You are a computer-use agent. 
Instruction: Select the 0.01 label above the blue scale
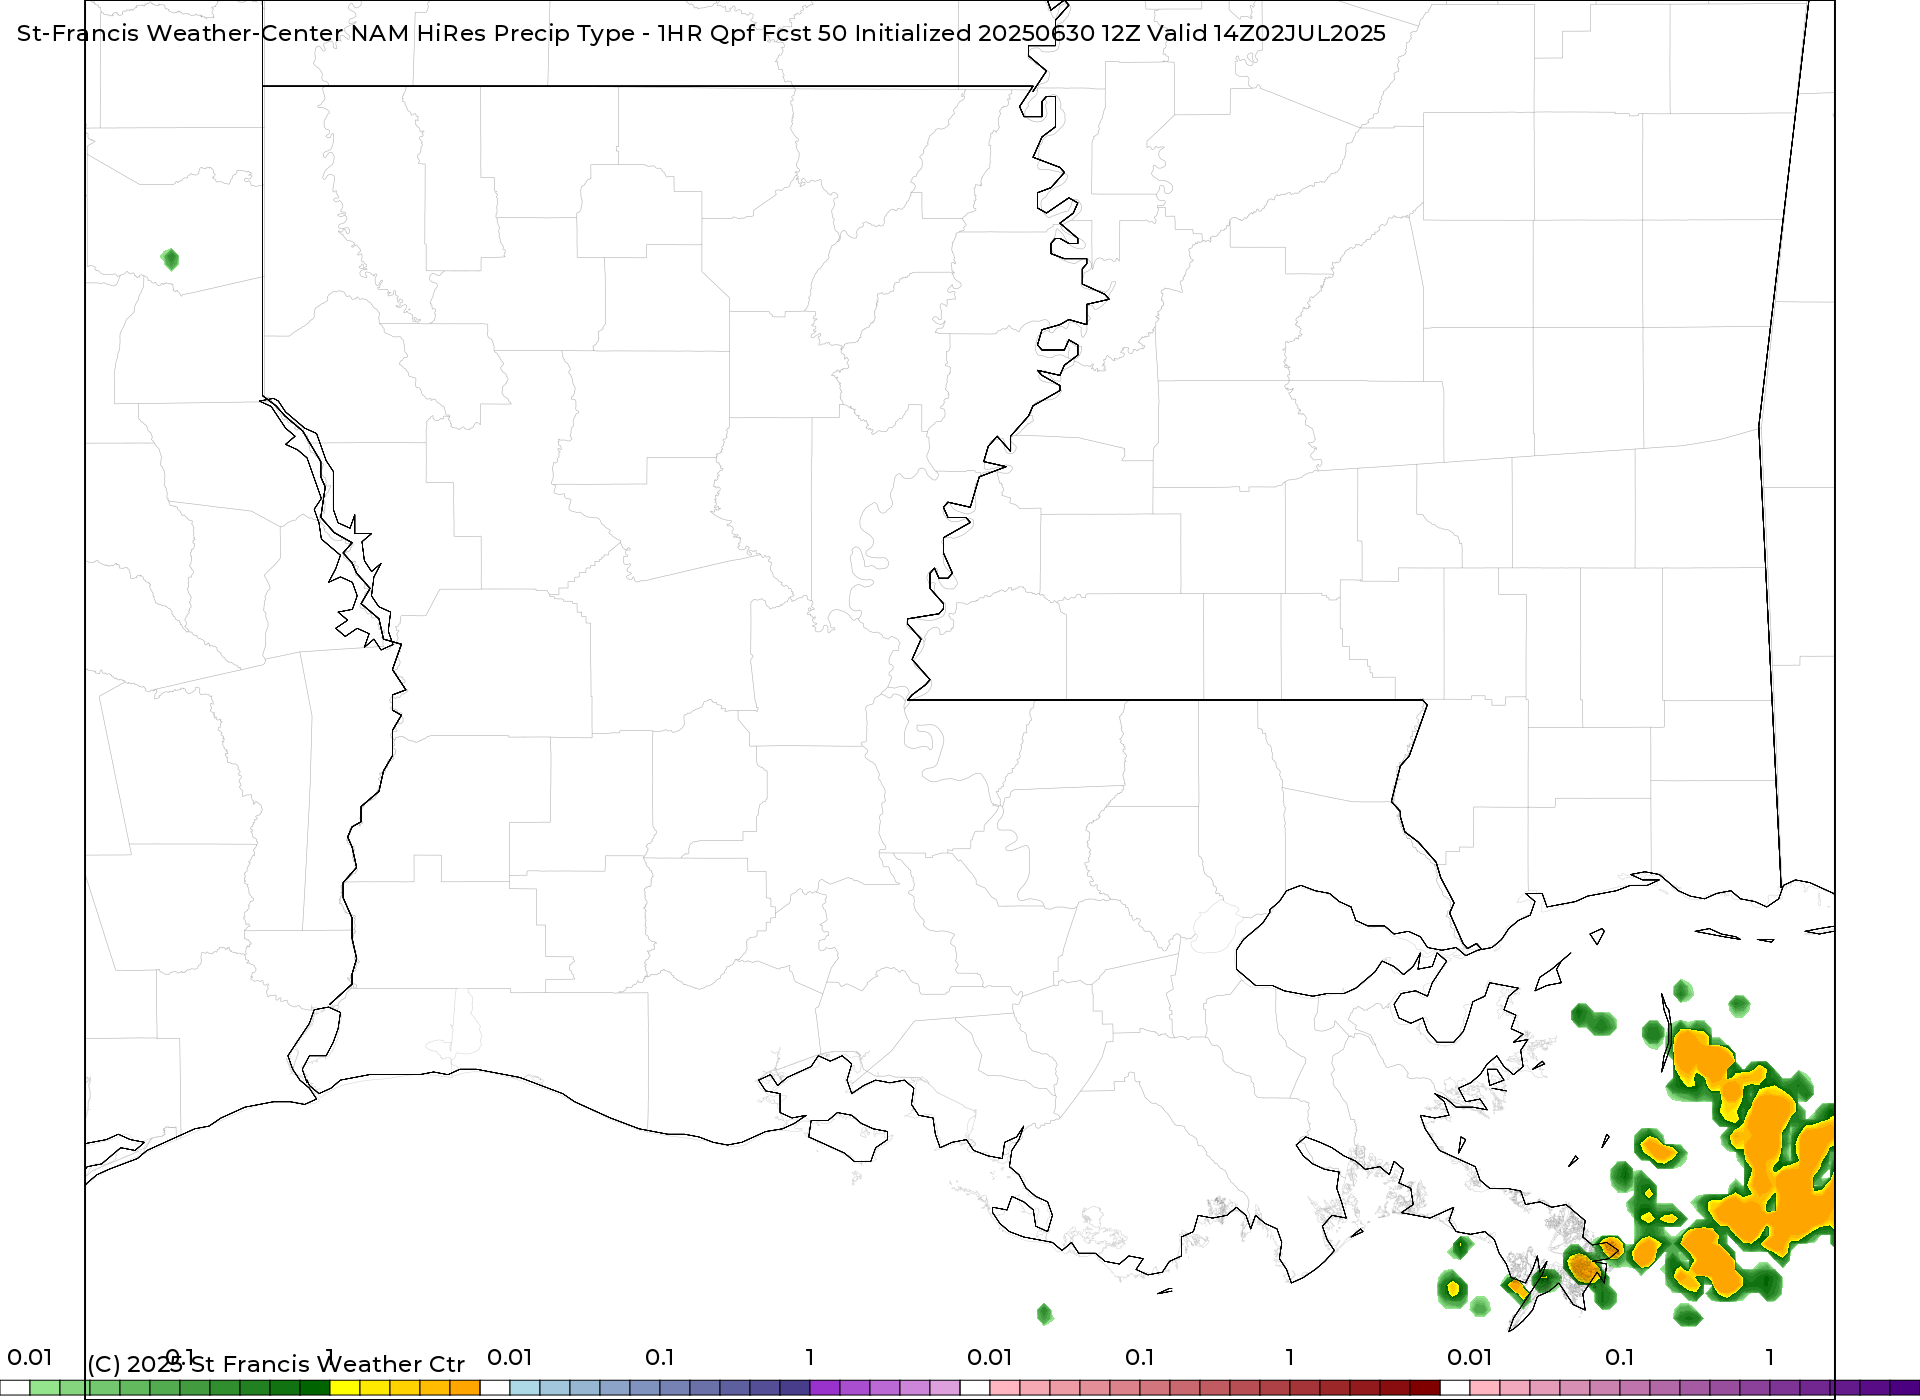509,1357
